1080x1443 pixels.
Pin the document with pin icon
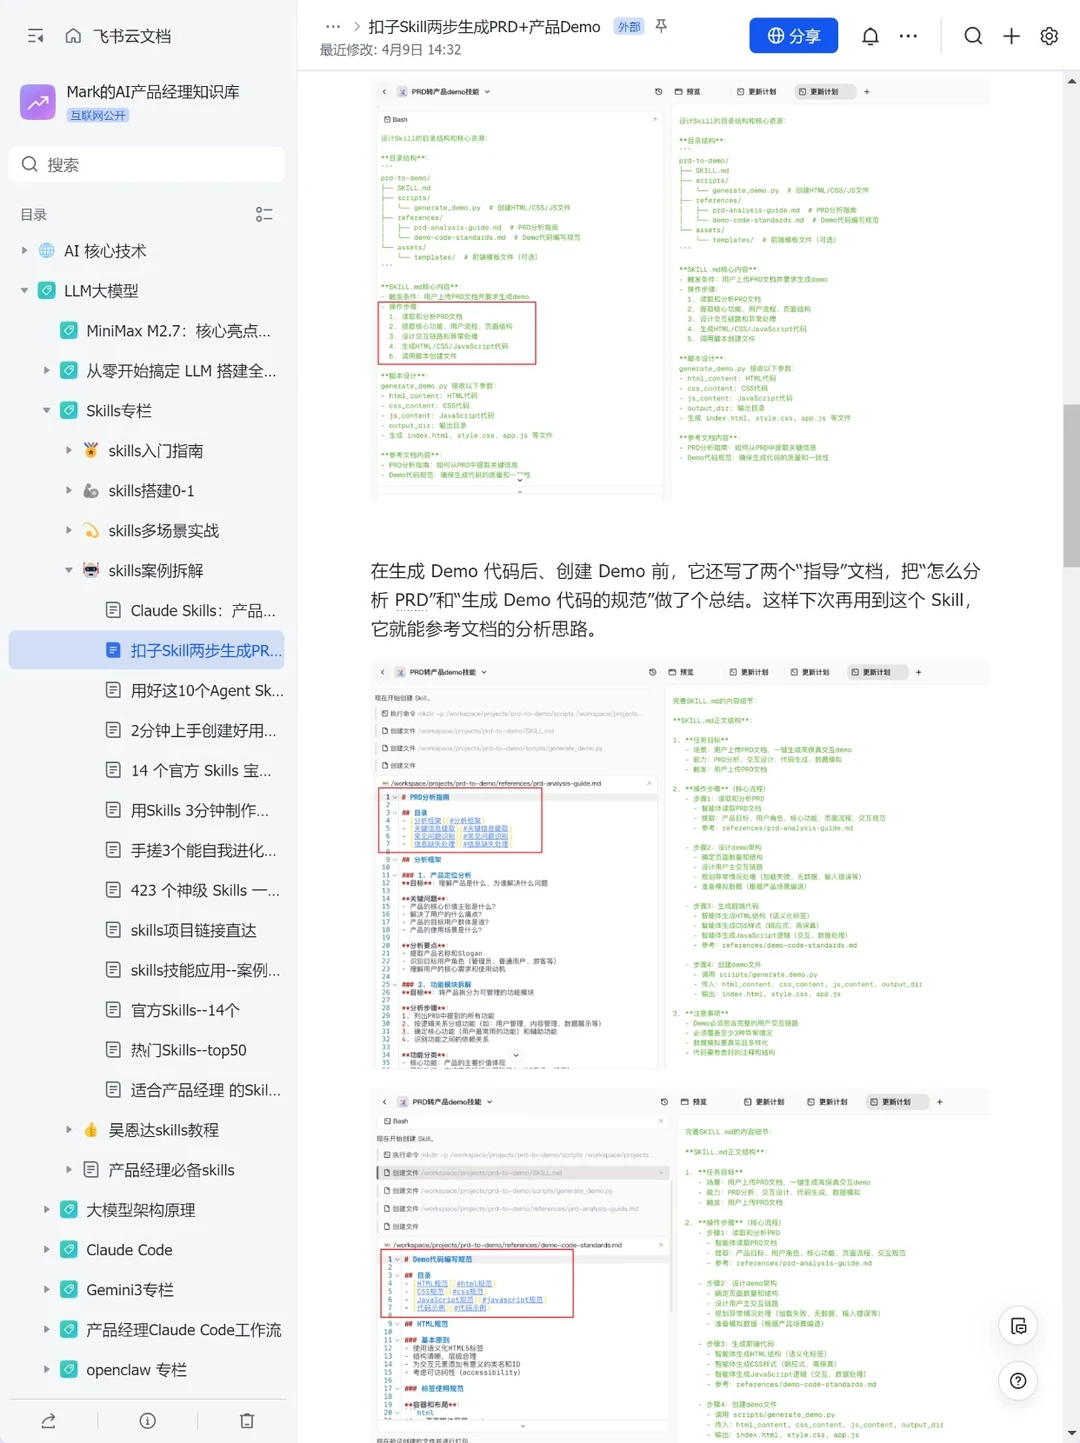tap(661, 27)
